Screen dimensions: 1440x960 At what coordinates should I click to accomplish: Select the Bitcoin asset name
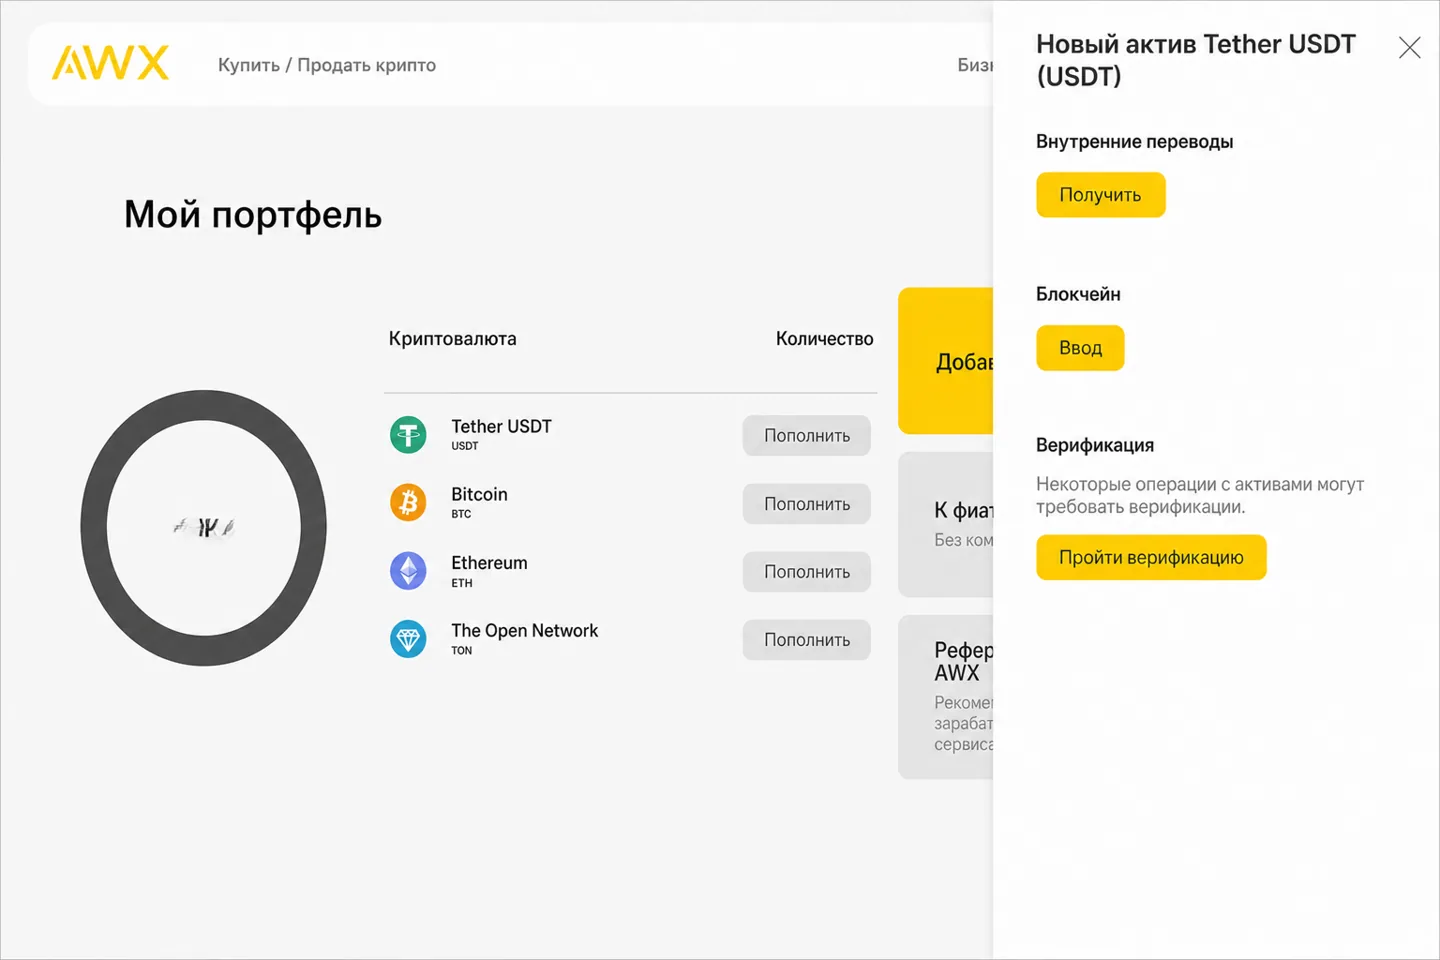pyautogui.click(x=479, y=494)
